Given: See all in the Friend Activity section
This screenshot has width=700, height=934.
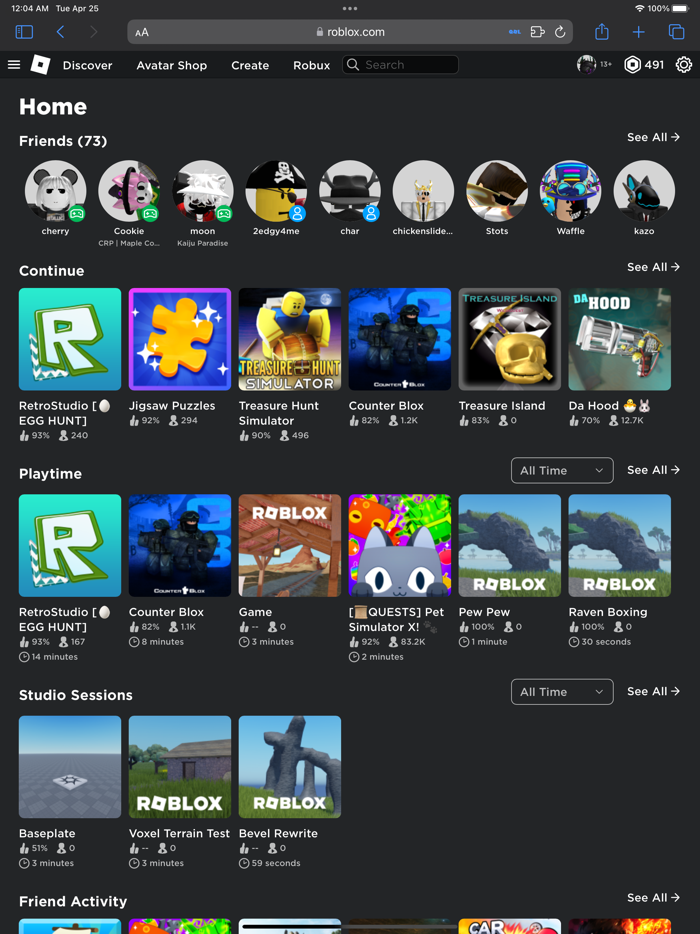Looking at the screenshot, I should point(653,897).
